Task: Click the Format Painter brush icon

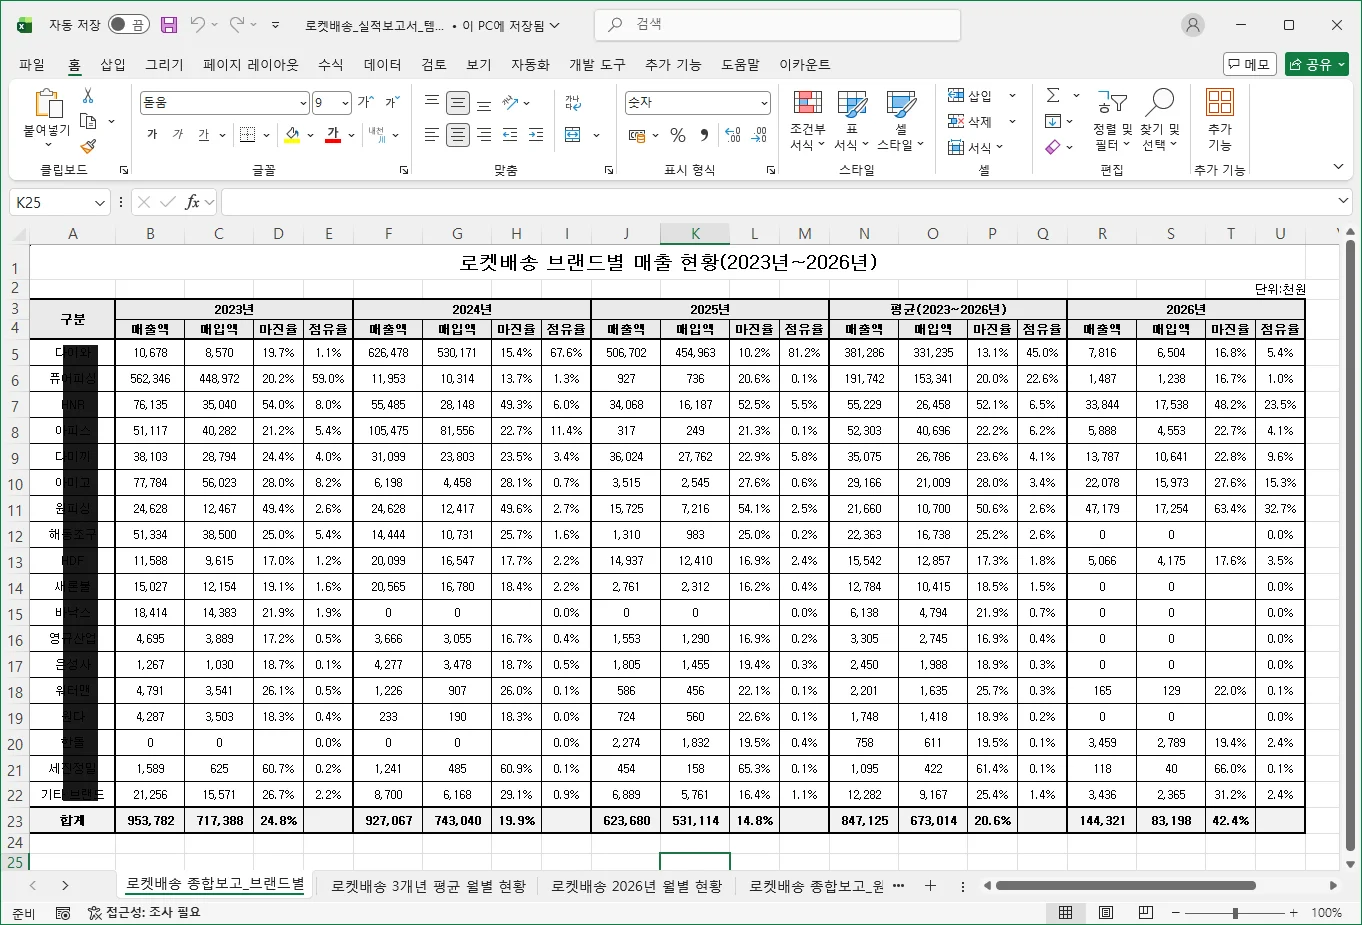Action: click(88, 146)
